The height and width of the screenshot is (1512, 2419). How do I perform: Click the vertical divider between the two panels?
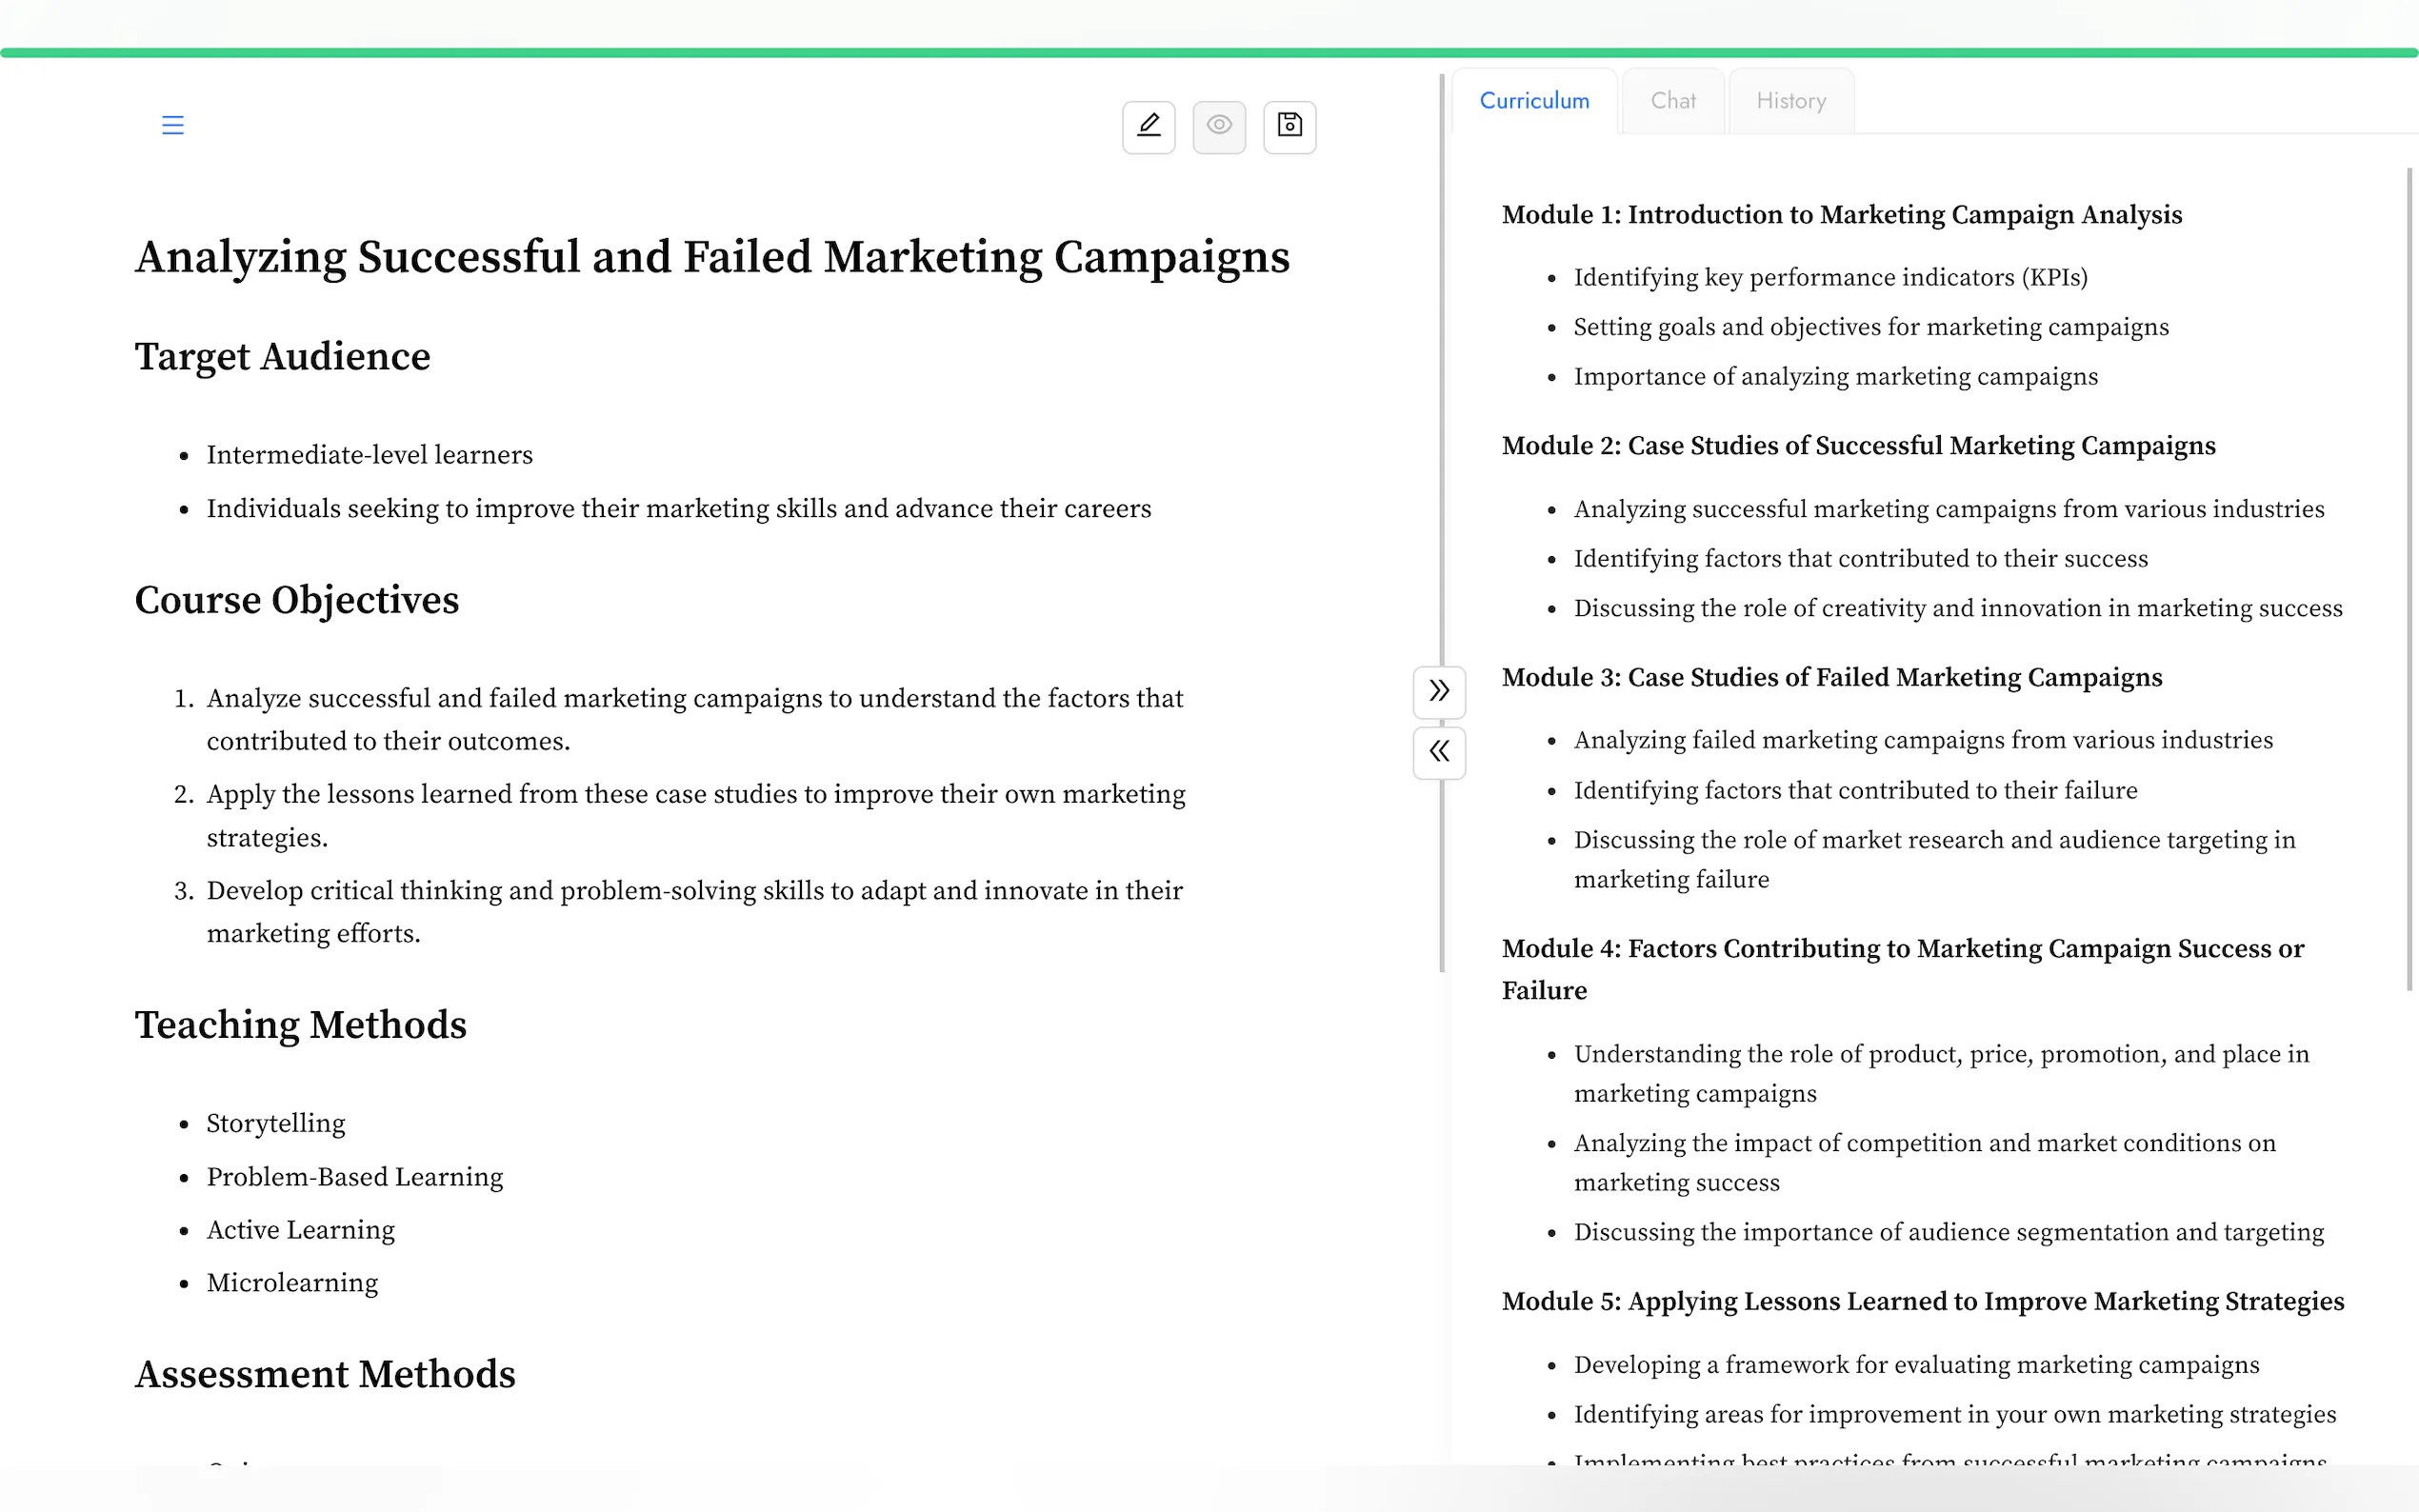1441,400
